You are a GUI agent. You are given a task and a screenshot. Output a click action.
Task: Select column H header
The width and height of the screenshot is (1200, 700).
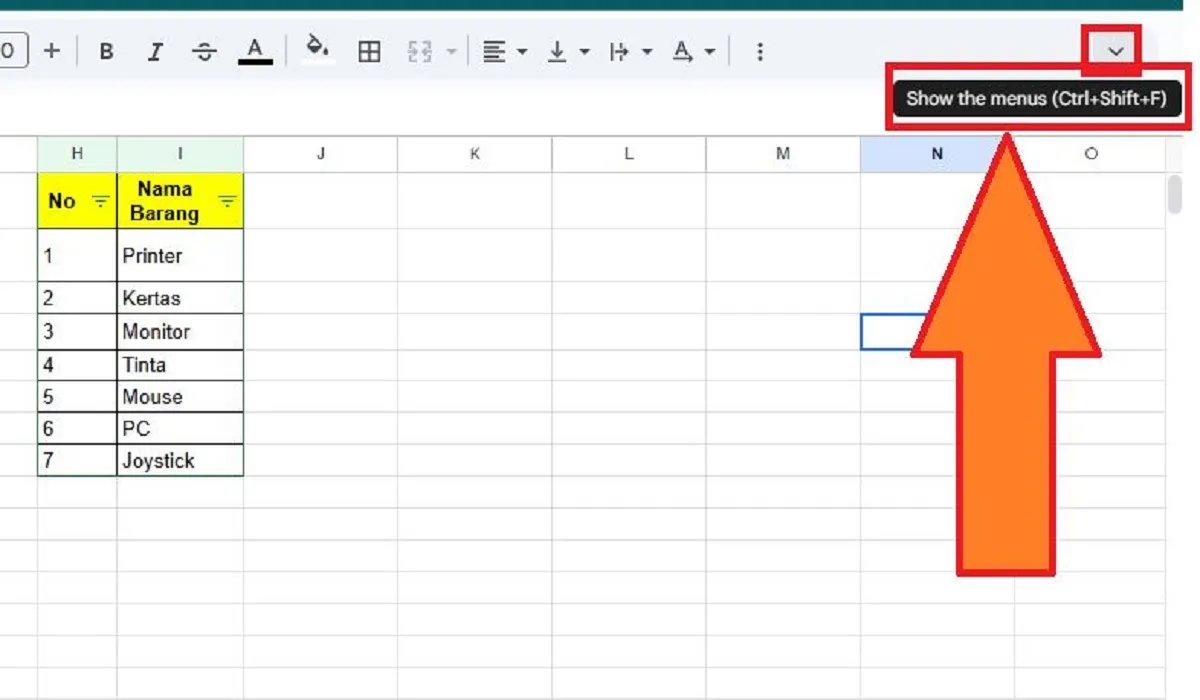coord(77,154)
